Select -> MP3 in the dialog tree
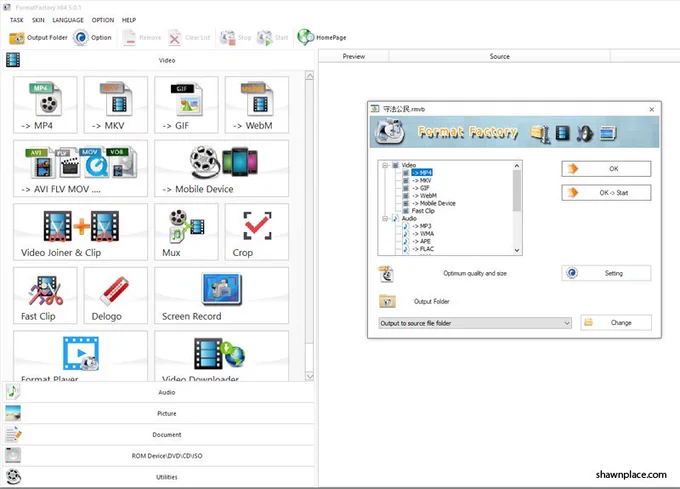The width and height of the screenshot is (680, 489). click(422, 226)
